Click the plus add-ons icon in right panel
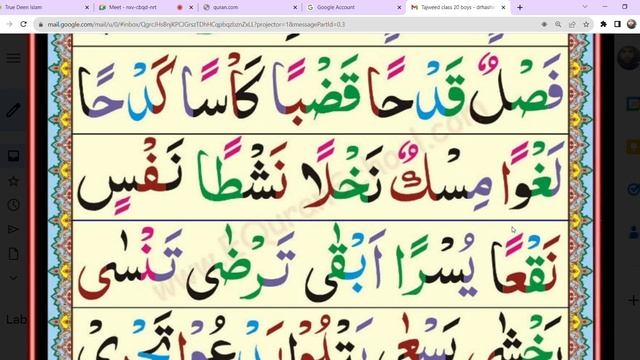Screen dimensions: 640x360 633,300
